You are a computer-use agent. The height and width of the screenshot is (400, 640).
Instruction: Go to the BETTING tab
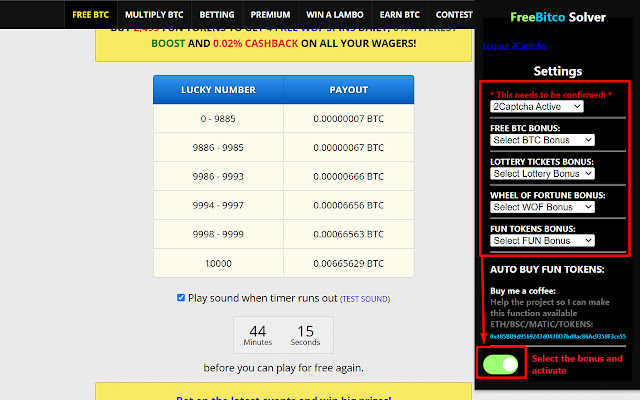pos(217,15)
